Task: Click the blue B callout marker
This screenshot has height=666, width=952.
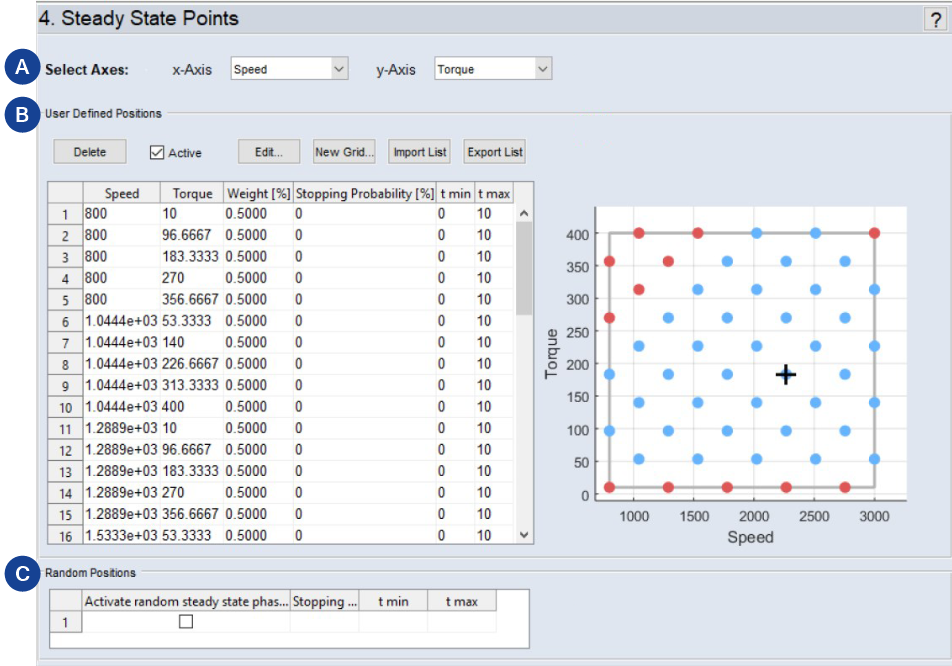Action: click(21, 115)
